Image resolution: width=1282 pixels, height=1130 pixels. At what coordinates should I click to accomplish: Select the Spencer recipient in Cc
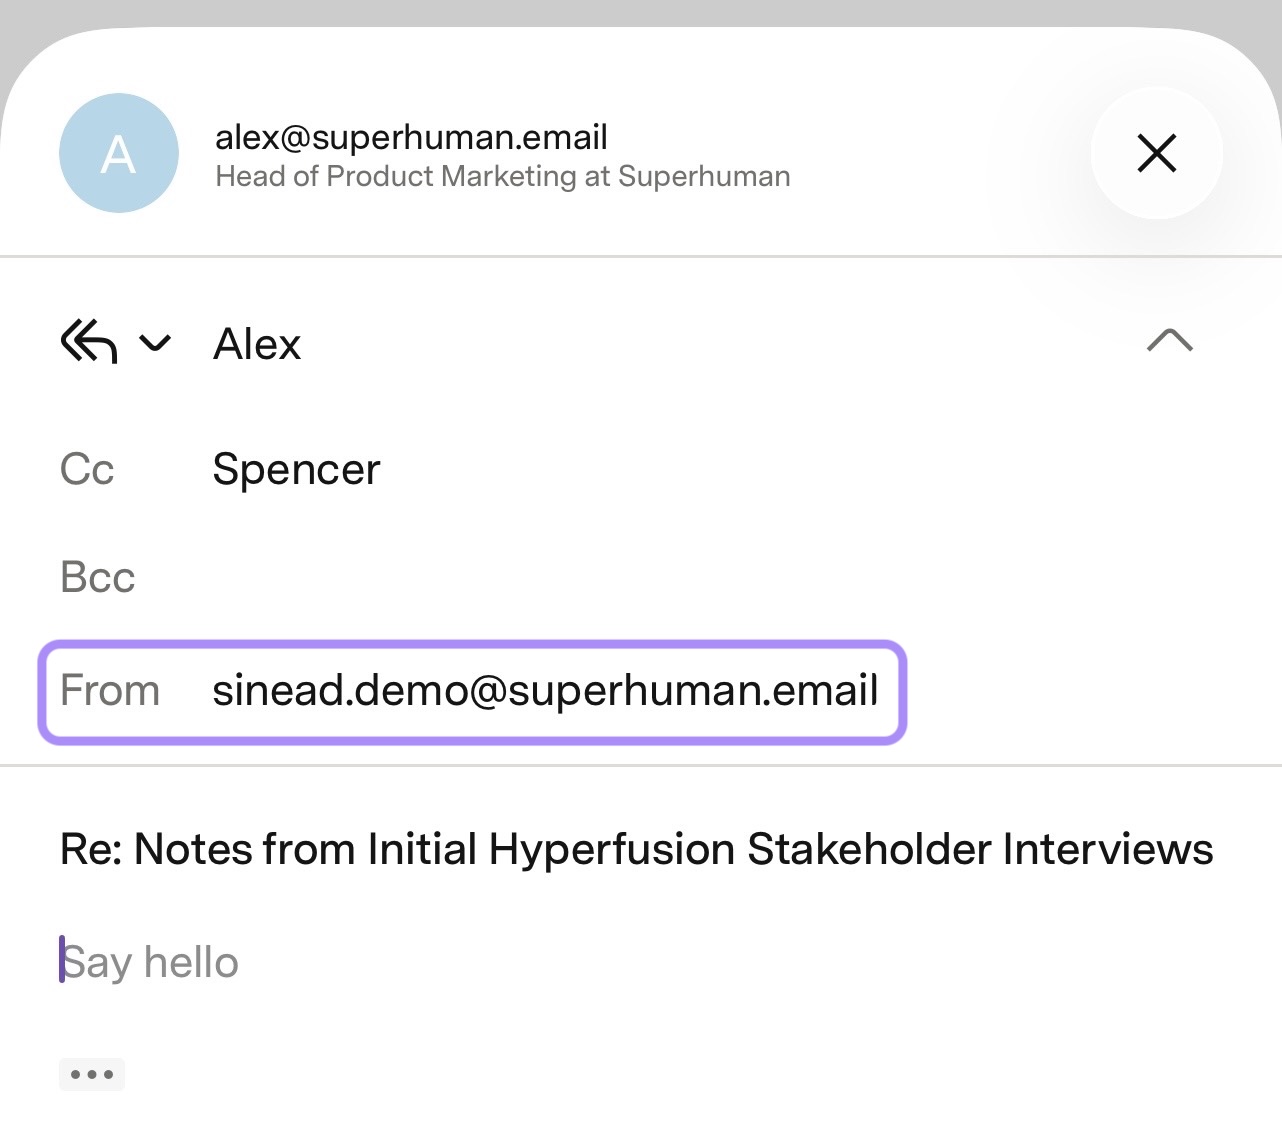tap(297, 469)
